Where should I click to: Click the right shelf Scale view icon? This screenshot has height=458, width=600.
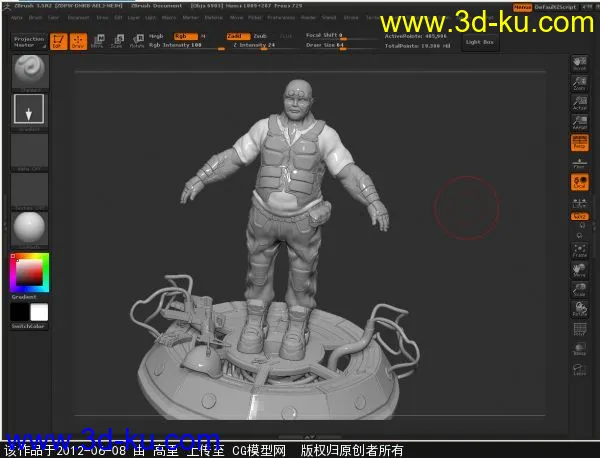[580, 290]
